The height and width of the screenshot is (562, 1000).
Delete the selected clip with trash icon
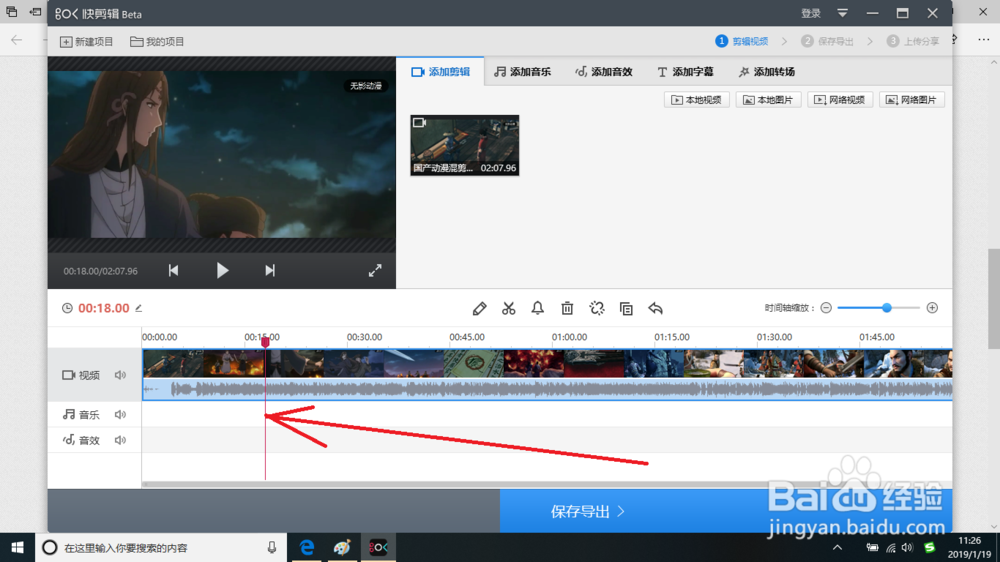[567, 309]
